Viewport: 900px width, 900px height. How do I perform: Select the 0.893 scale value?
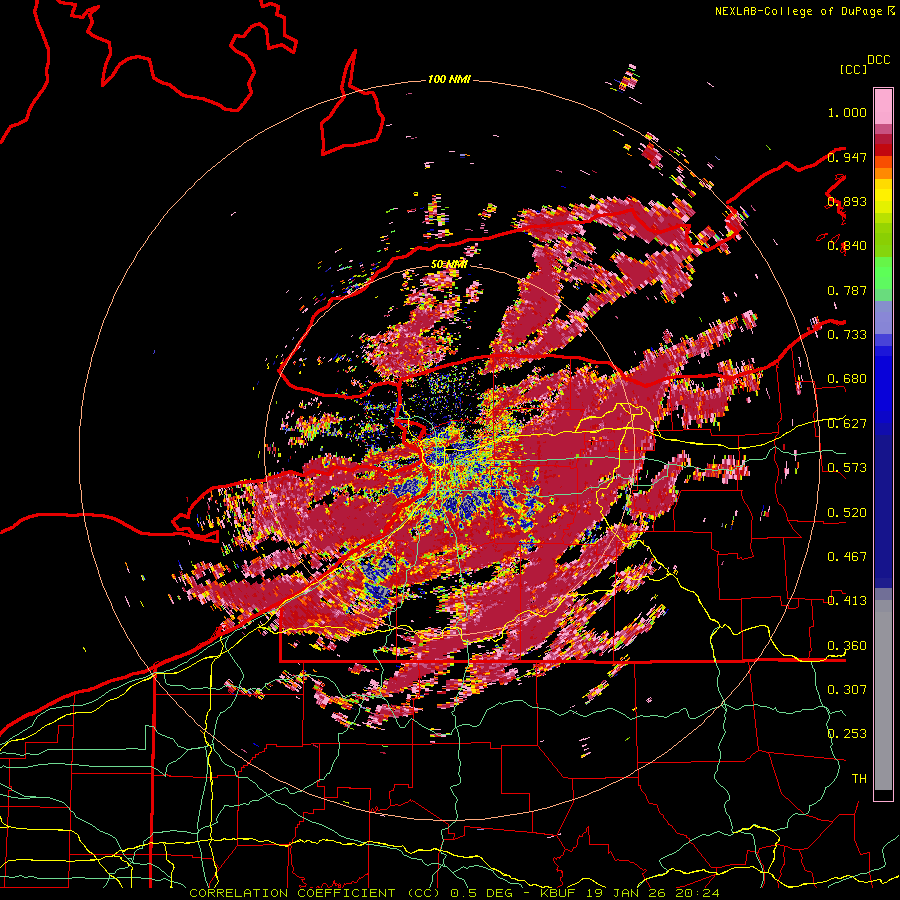pyautogui.click(x=847, y=201)
